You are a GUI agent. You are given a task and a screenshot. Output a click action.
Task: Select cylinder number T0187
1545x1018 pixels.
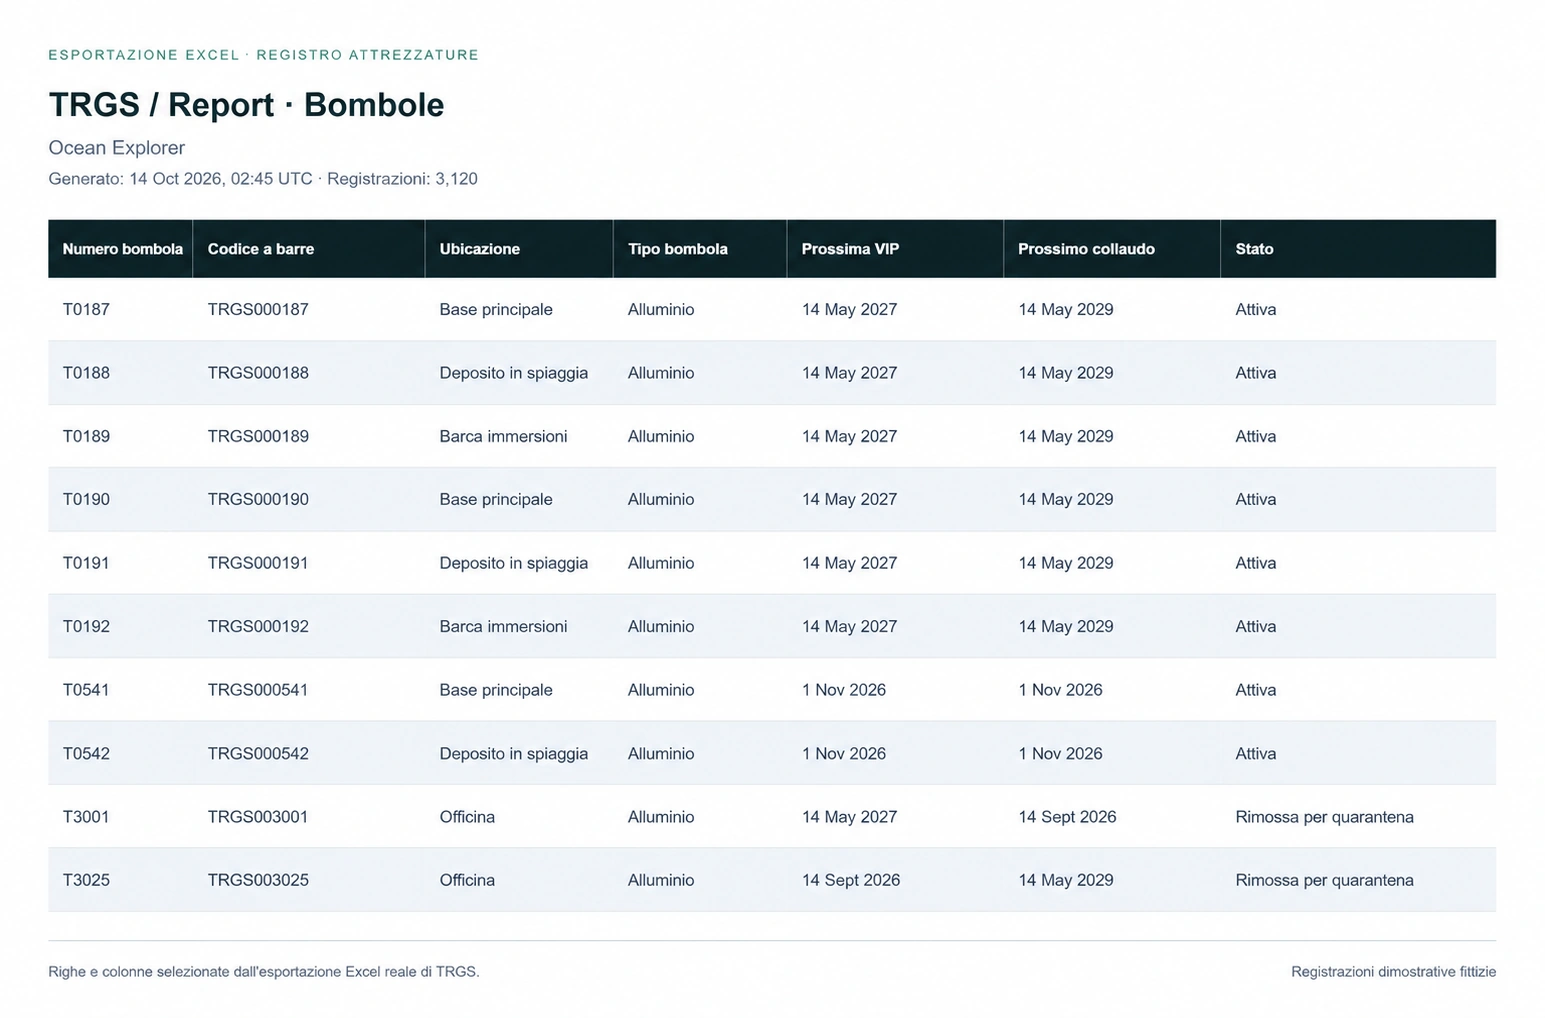[86, 310]
